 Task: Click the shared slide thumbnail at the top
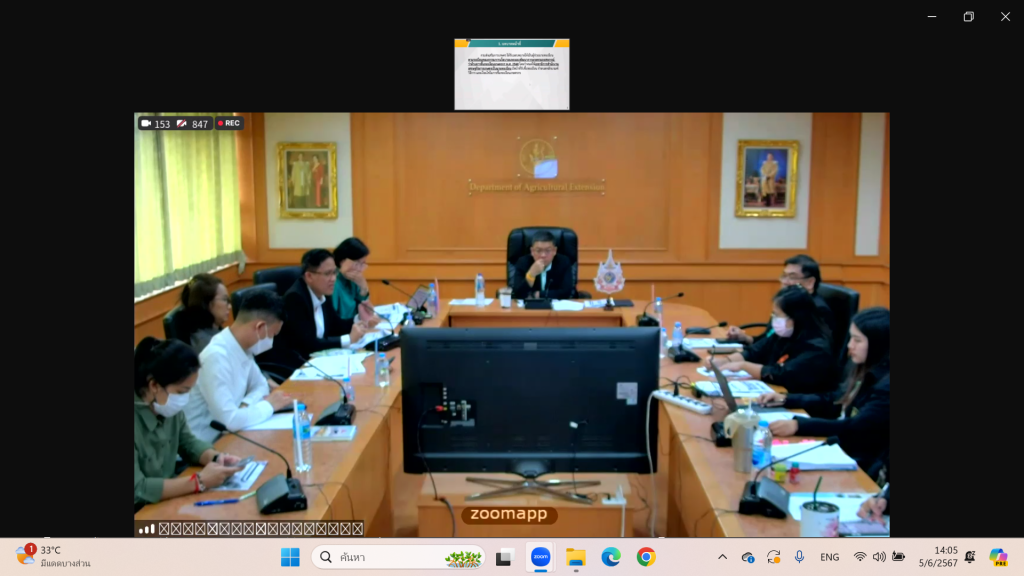[x=511, y=74]
